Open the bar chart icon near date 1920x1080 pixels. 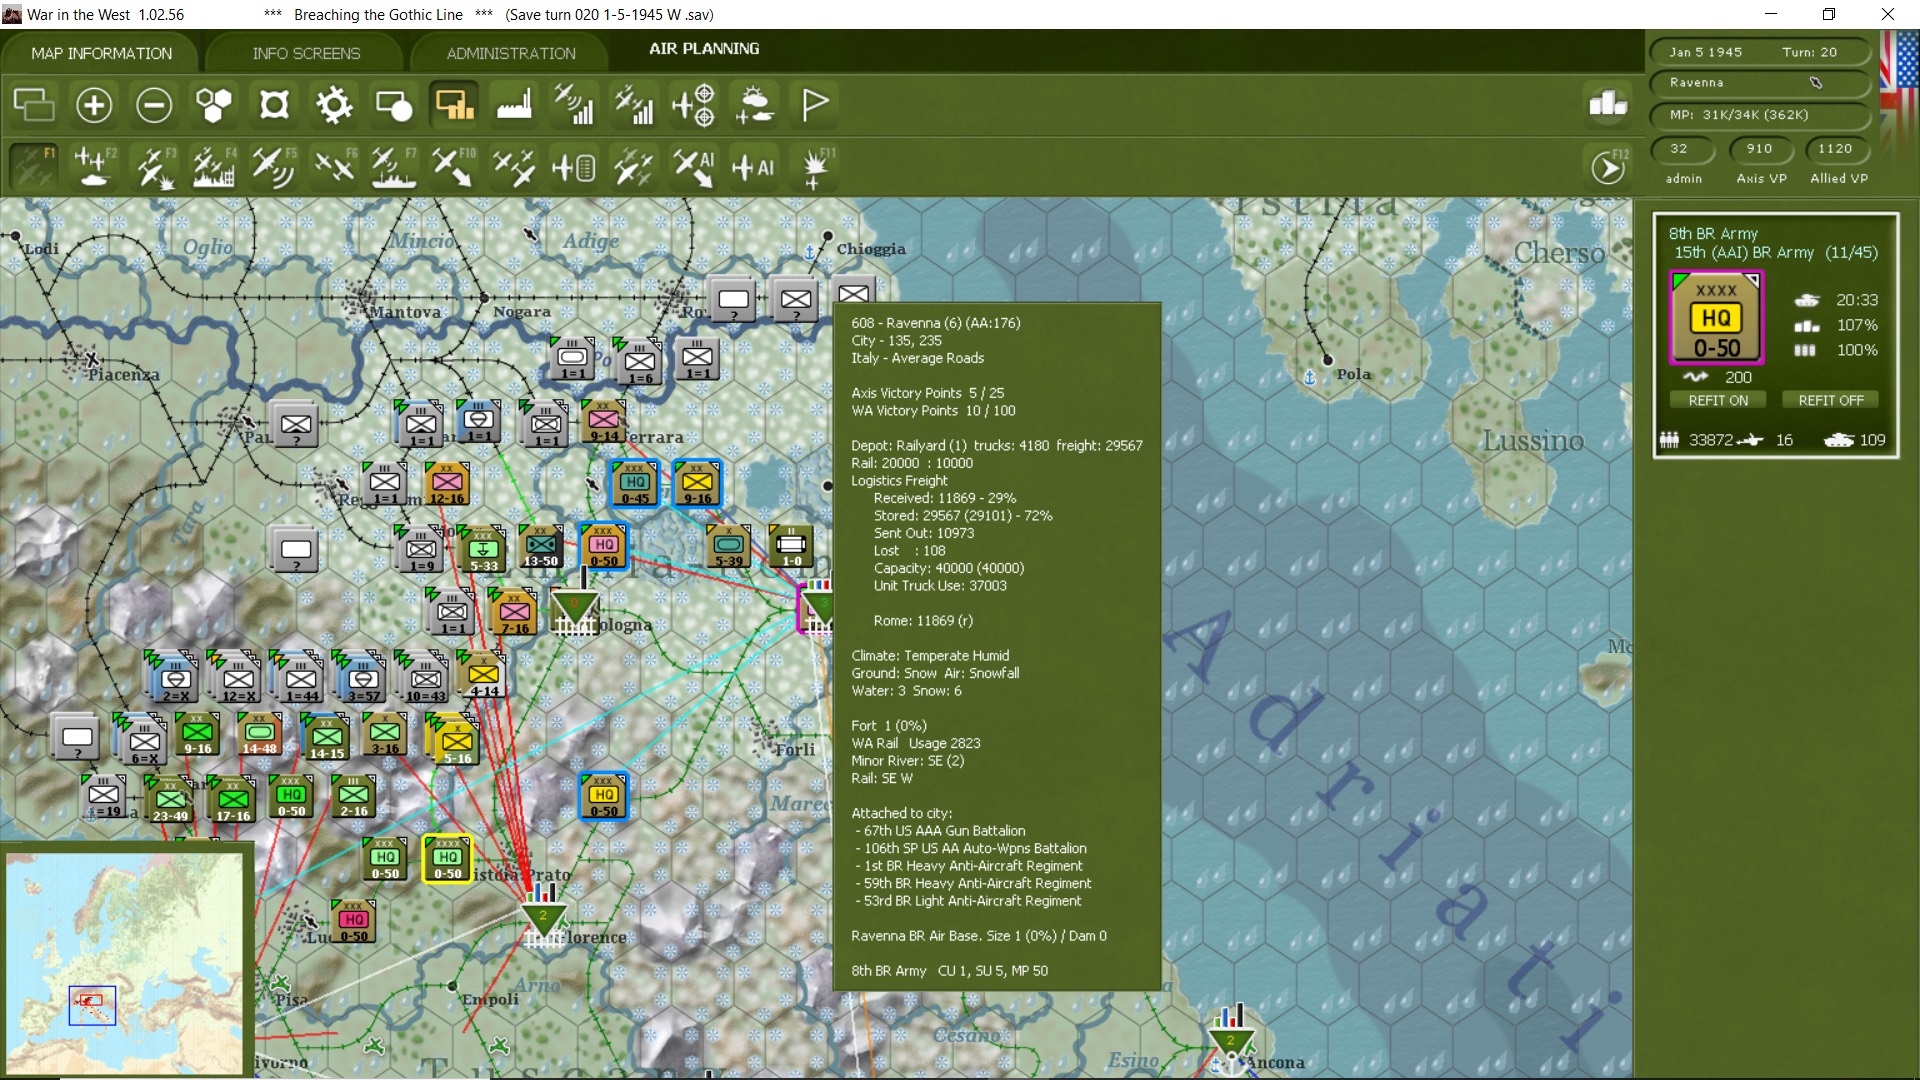[x=1608, y=103]
